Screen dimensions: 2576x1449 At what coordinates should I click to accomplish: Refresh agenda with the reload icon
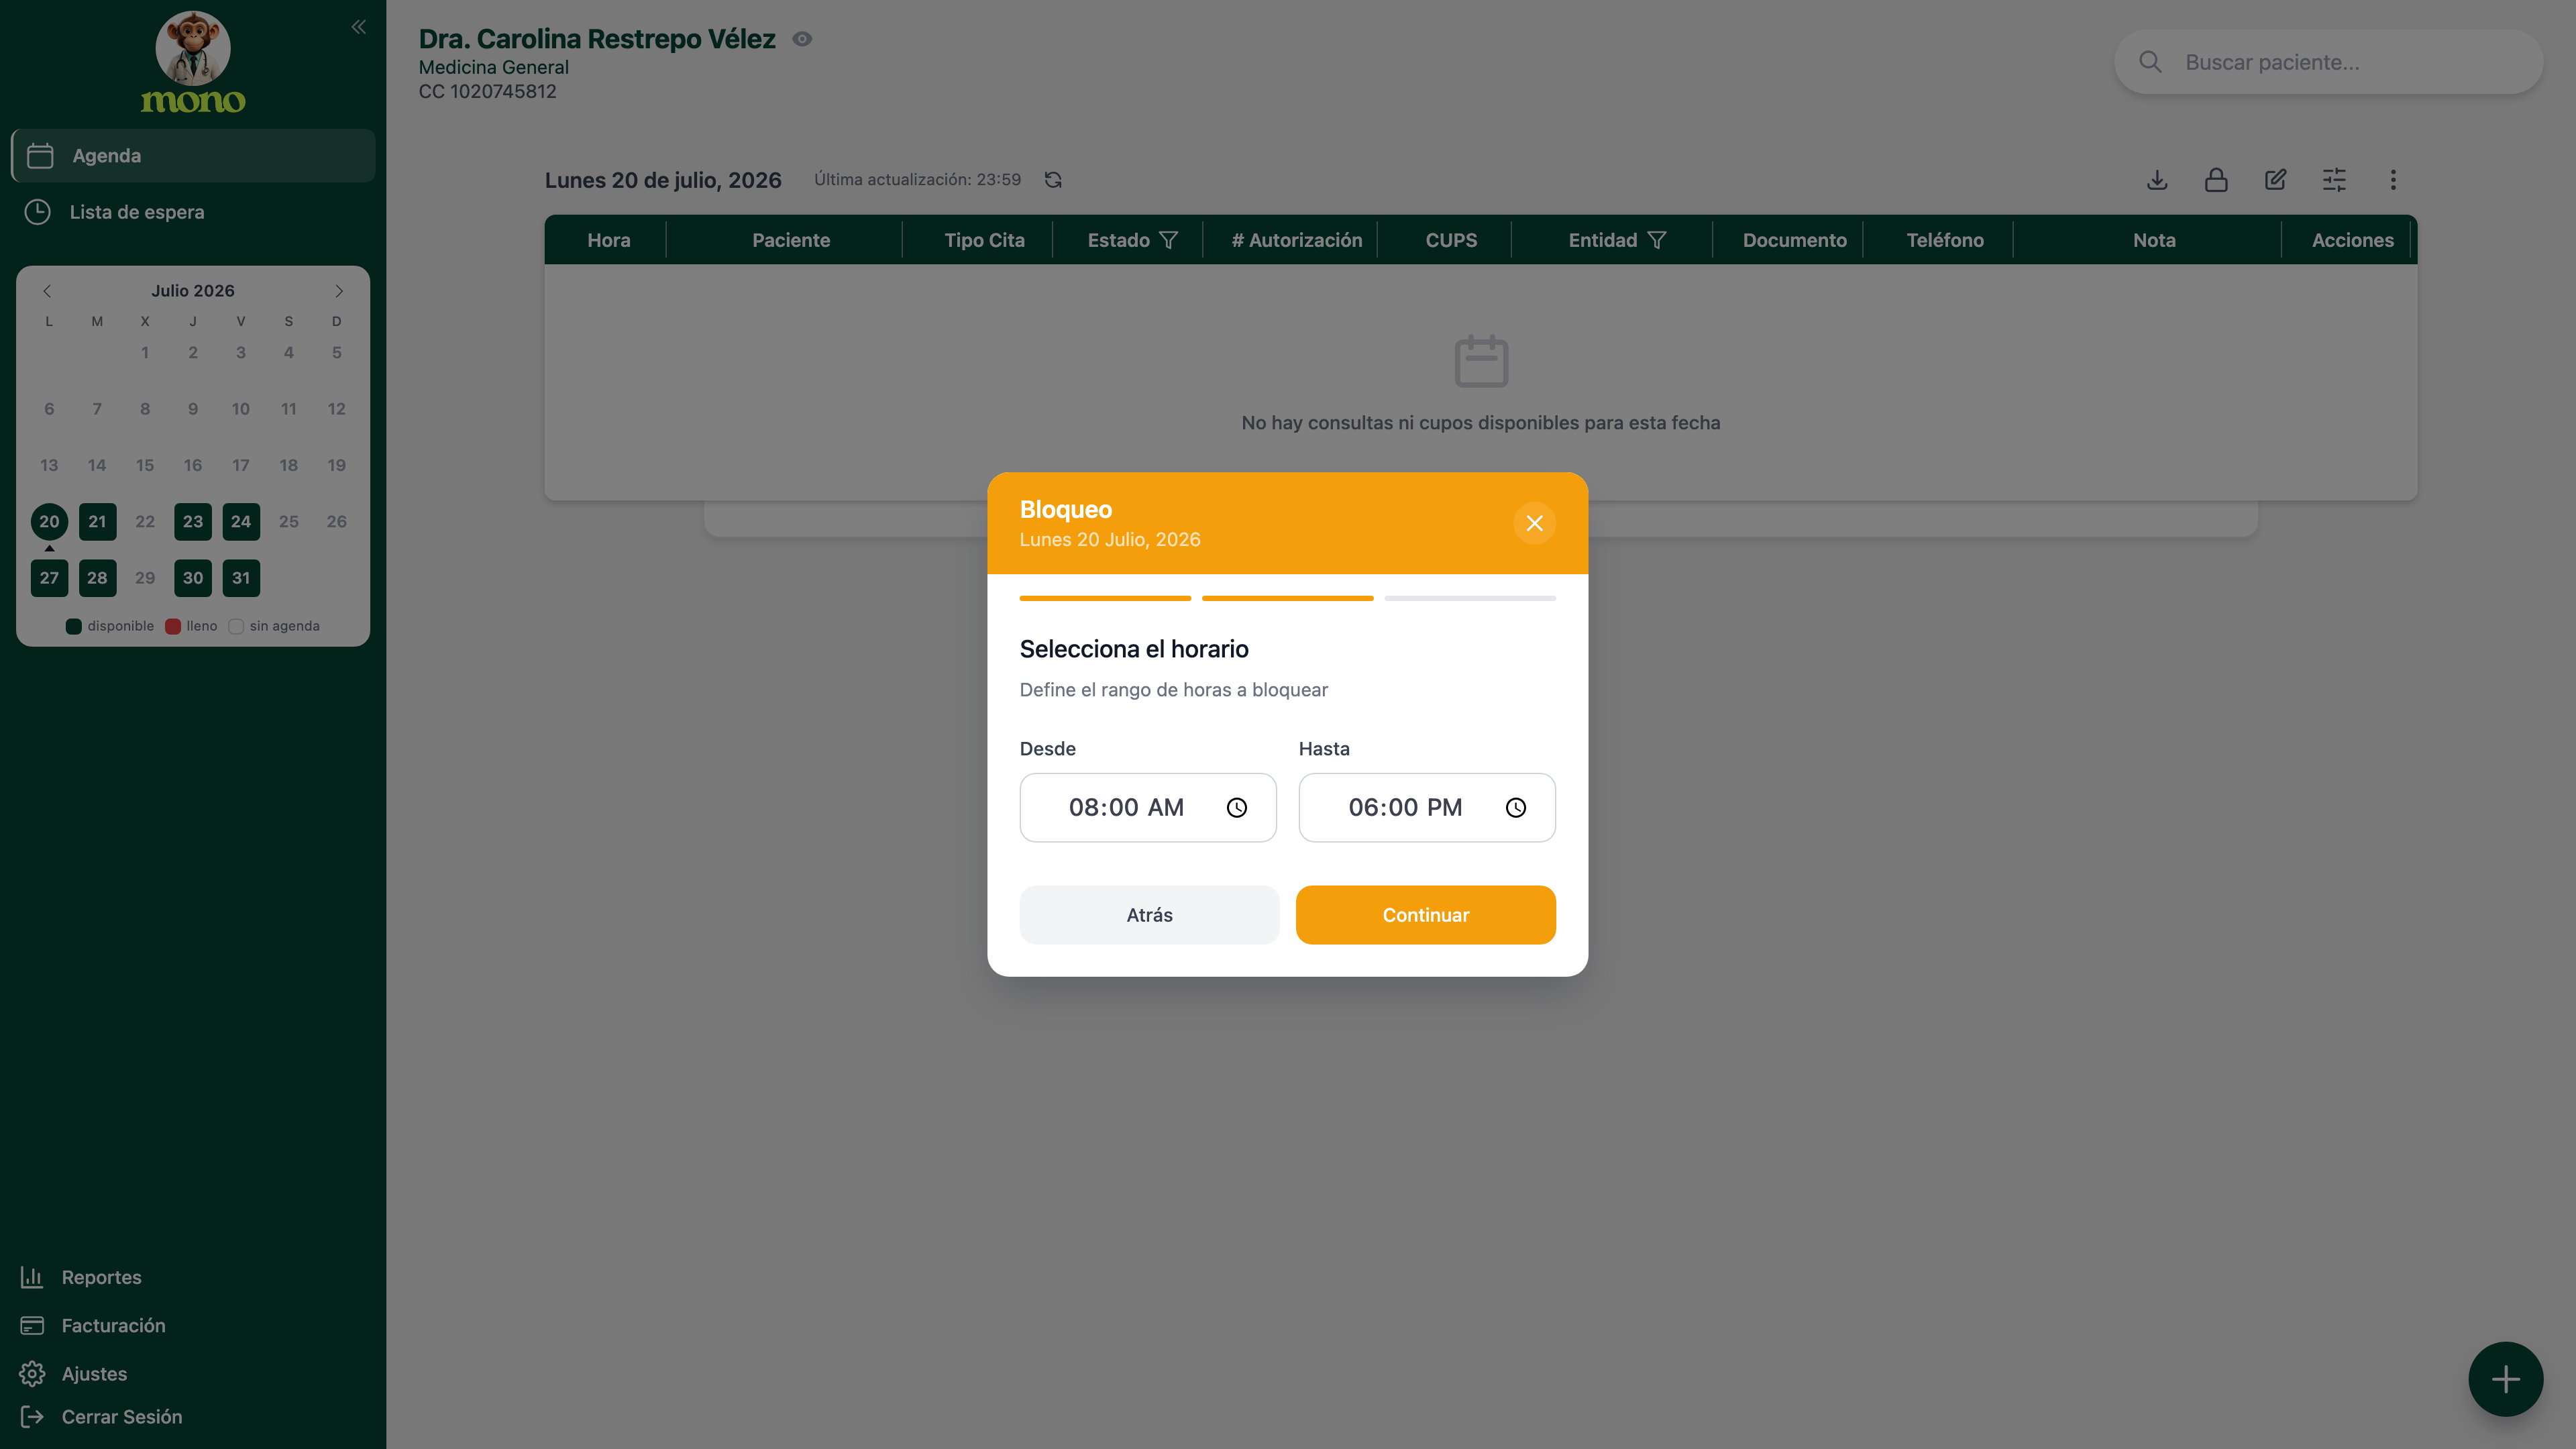(x=1053, y=180)
